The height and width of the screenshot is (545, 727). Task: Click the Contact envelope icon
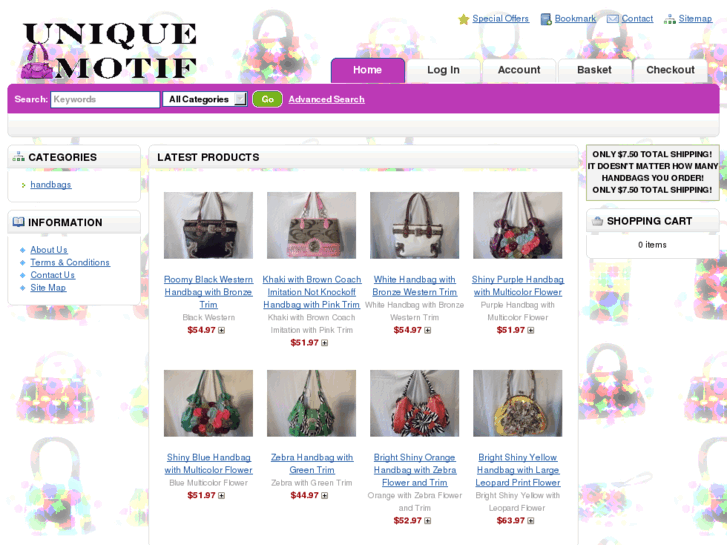click(612, 19)
